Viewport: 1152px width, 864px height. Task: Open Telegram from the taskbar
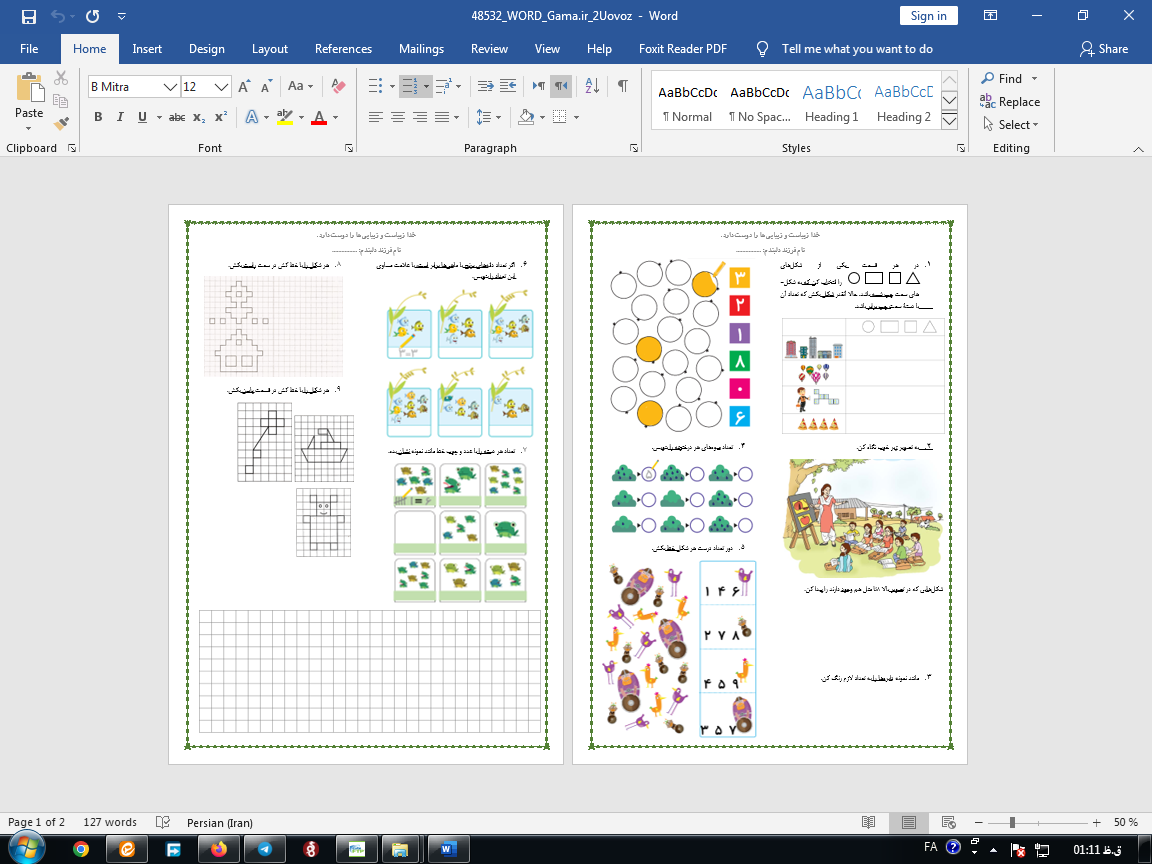[264, 849]
